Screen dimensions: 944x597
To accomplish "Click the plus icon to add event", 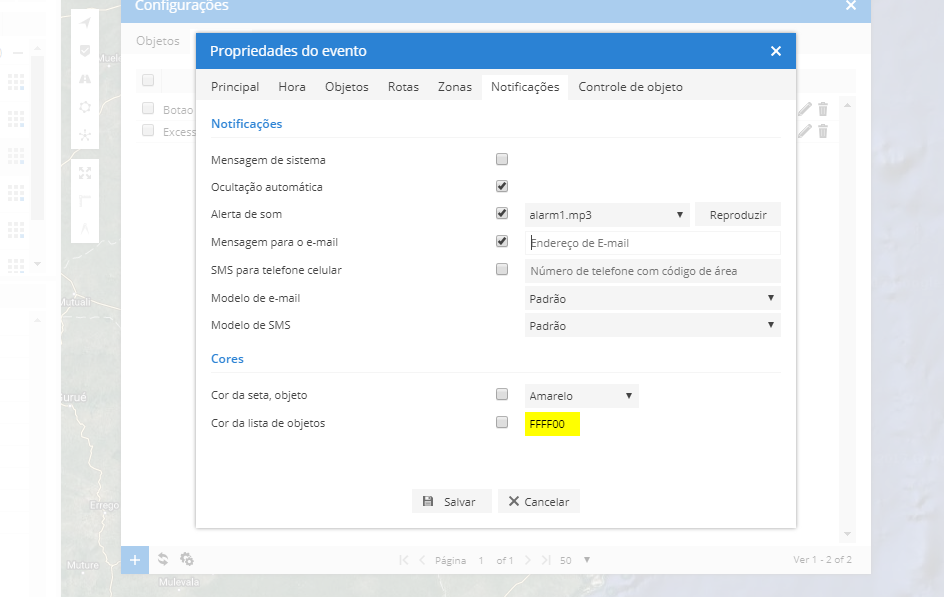I will [135, 559].
